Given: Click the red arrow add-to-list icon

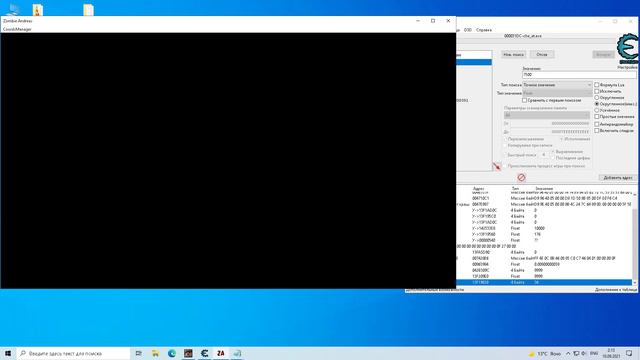Looking at the screenshot, I should (x=496, y=166).
